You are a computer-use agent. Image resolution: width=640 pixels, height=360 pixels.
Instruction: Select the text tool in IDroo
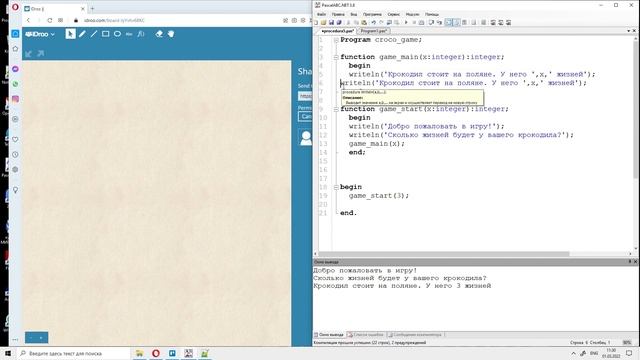click(x=129, y=34)
